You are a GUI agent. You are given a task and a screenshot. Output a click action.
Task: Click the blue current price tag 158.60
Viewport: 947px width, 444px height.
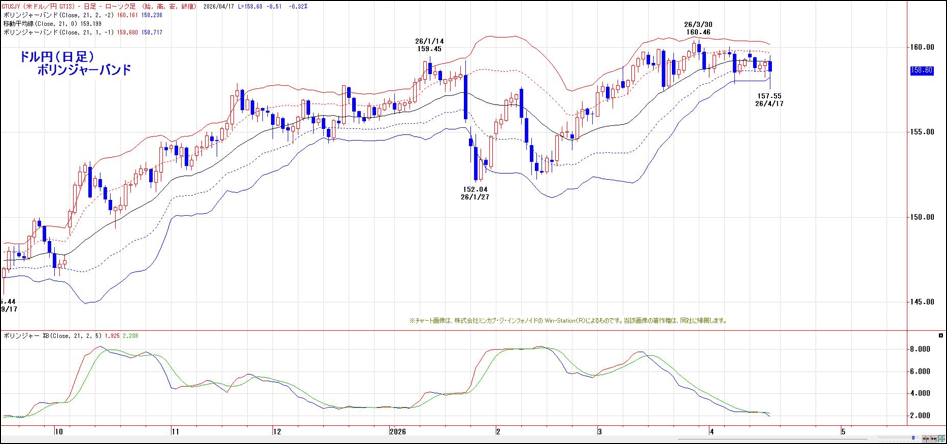pyautogui.click(x=921, y=70)
